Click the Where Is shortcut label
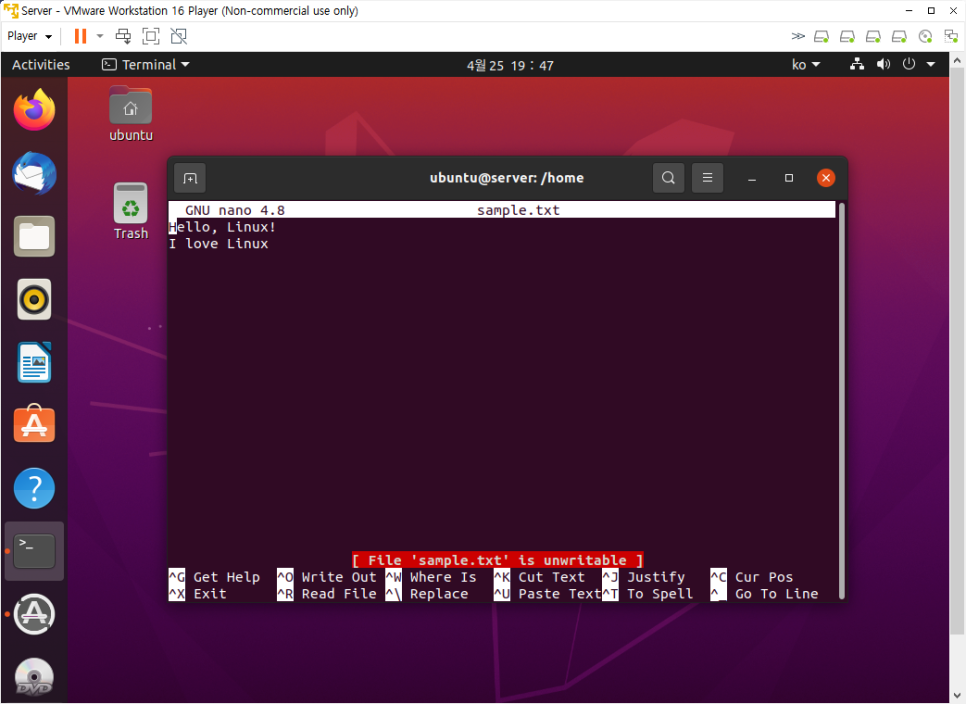This screenshot has width=966, height=704. [443, 577]
